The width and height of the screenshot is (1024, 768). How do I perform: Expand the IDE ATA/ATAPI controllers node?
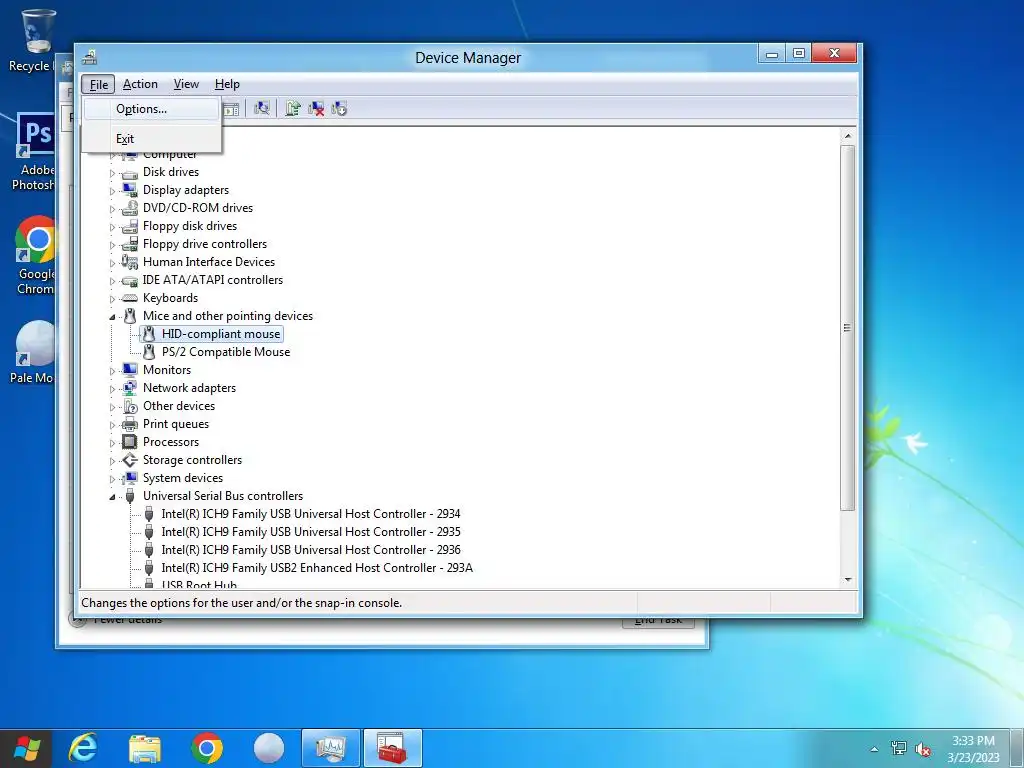pyautogui.click(x=112, y=281)
